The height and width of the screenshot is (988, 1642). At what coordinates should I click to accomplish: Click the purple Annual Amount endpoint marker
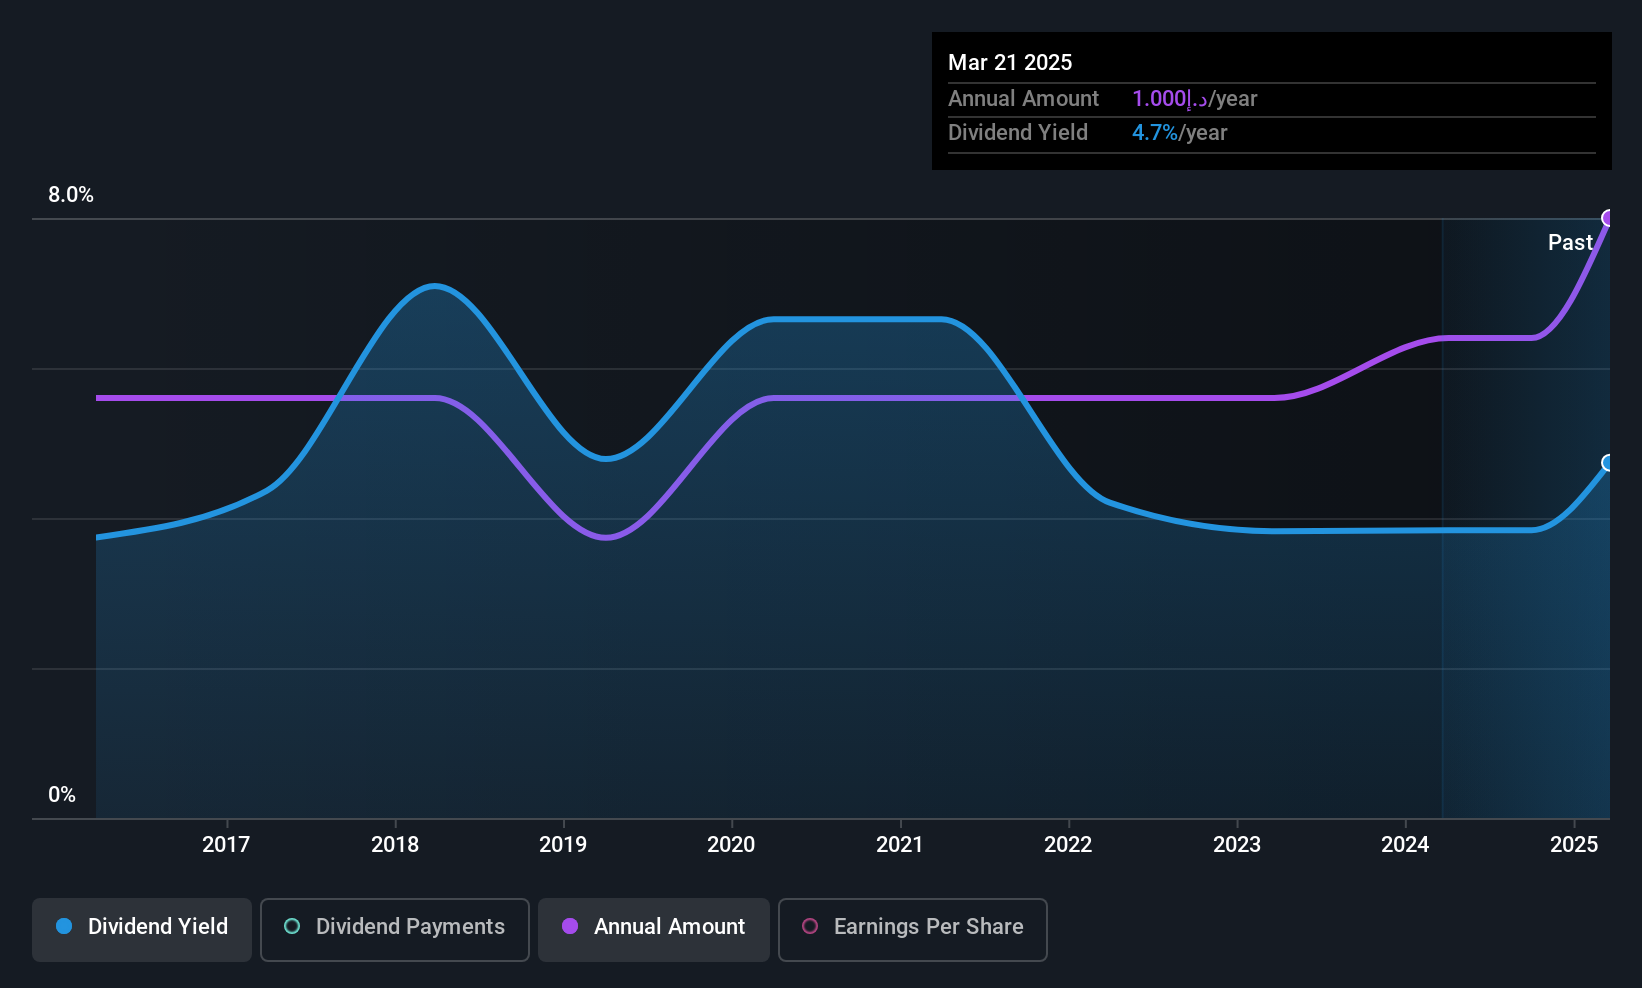pos(1609,218)
